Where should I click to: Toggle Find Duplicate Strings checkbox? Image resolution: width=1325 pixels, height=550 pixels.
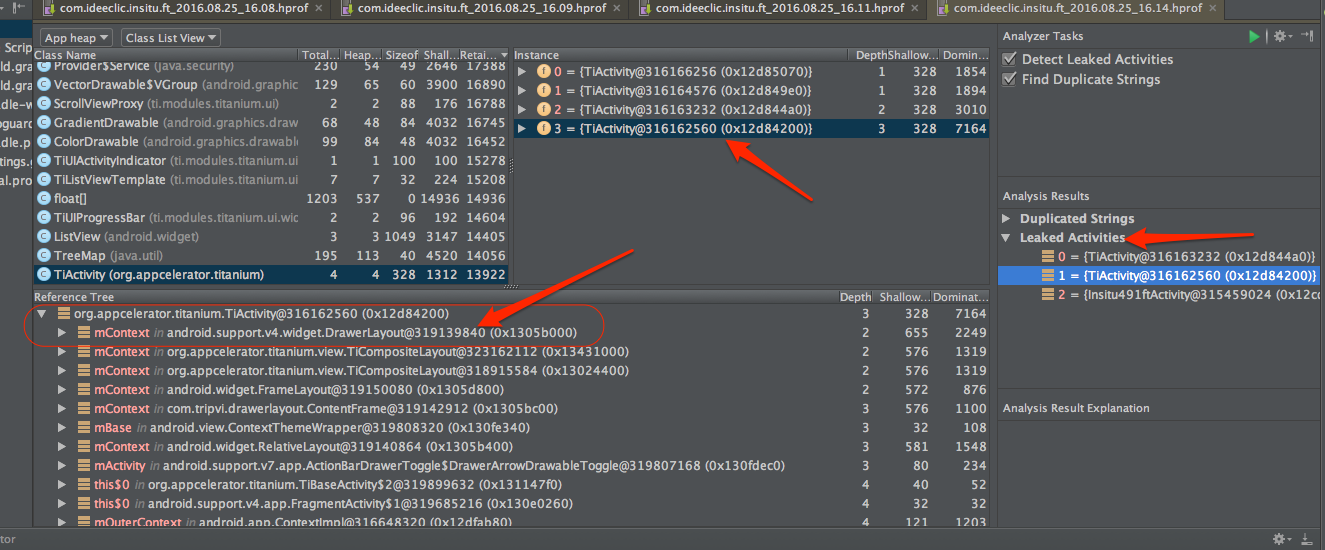pyautogui.click(x=1009, y=80)
